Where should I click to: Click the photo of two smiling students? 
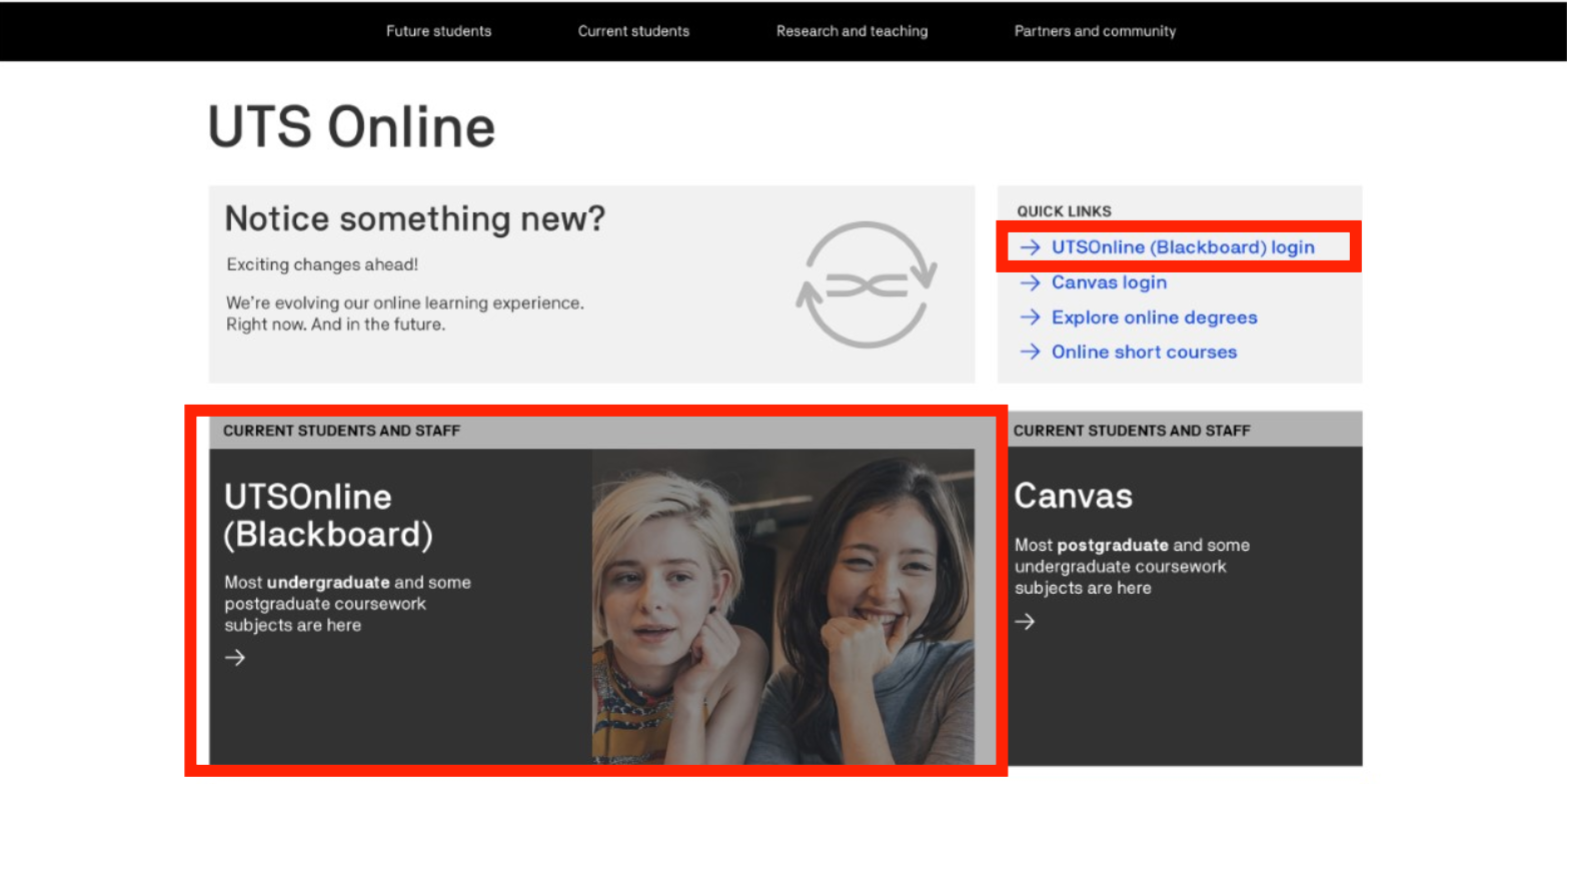click(x=783, y=607)
